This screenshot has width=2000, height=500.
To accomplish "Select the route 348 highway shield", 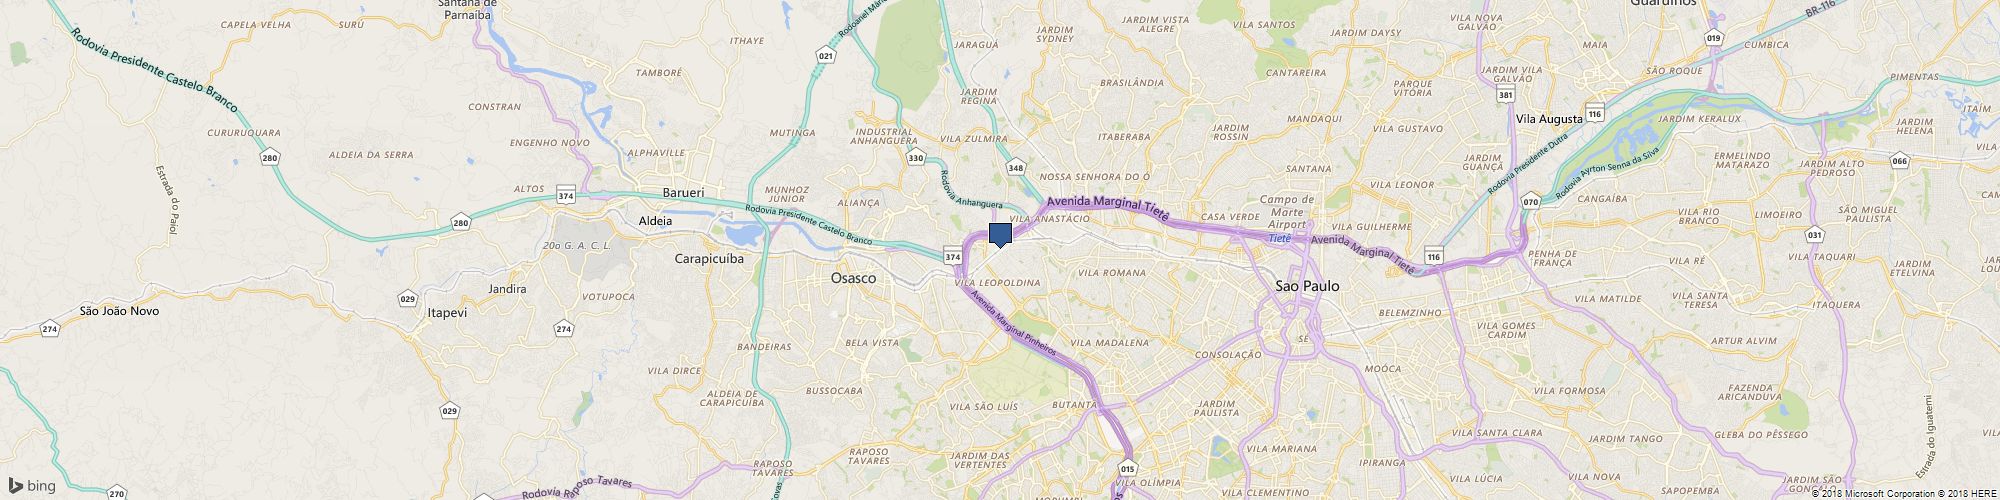I will click(1016, 168).
